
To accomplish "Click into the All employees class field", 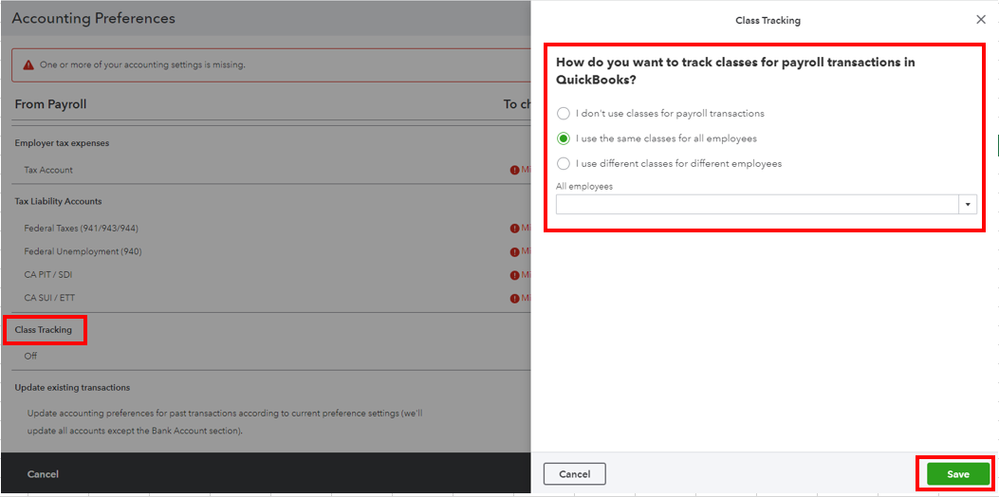I will pos(758,205).
